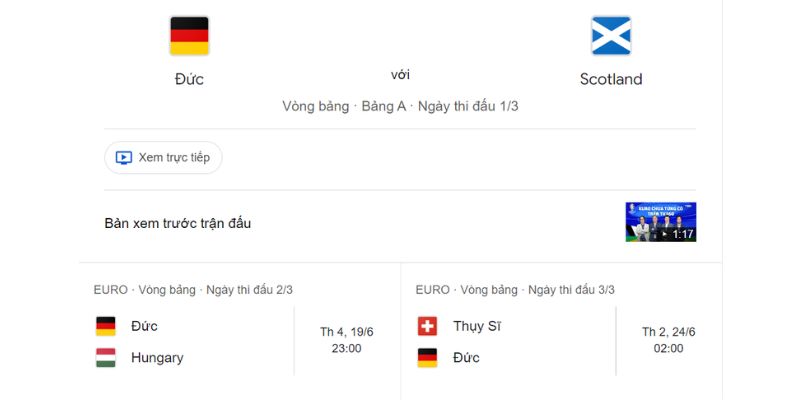The height and width of the screenshot is (400, 800).
Task: Click the large Scotland flag icon
Action: point(611,36)
